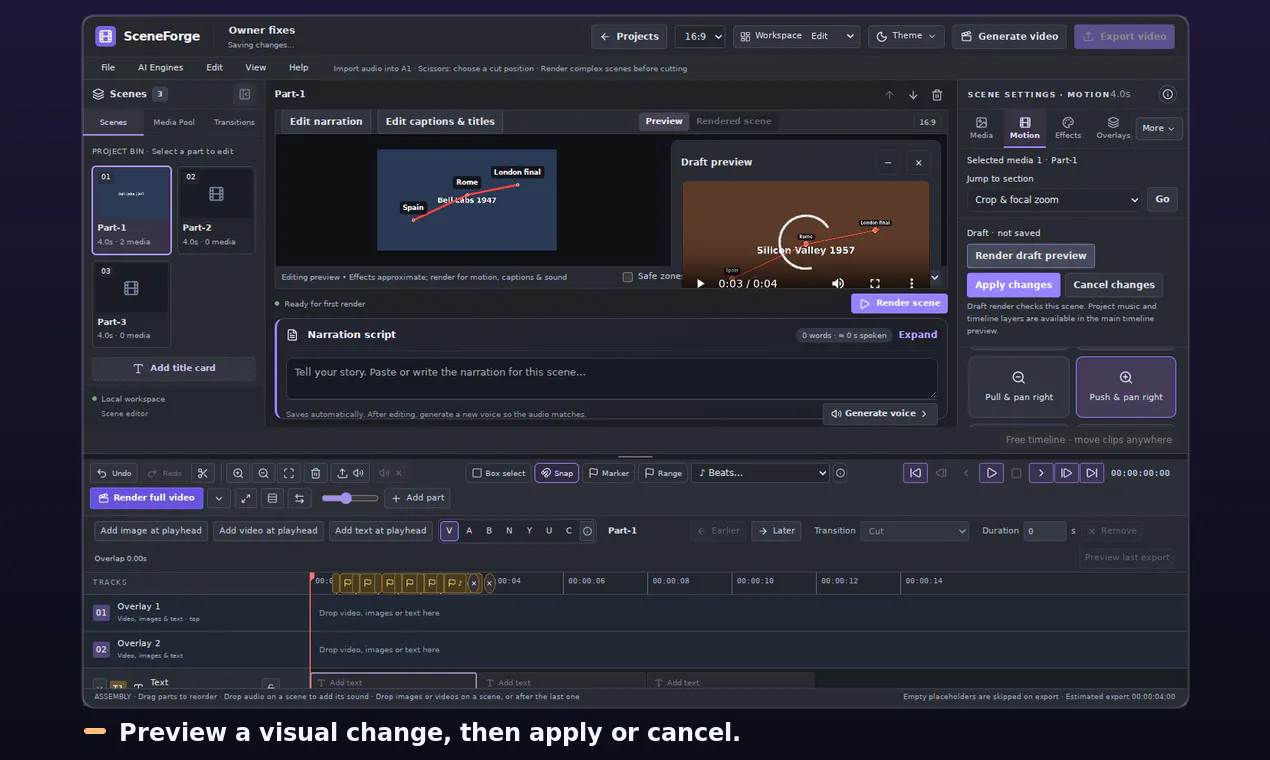Open Draft preview more options menu

pyautogui.click(x=911, y=283)
